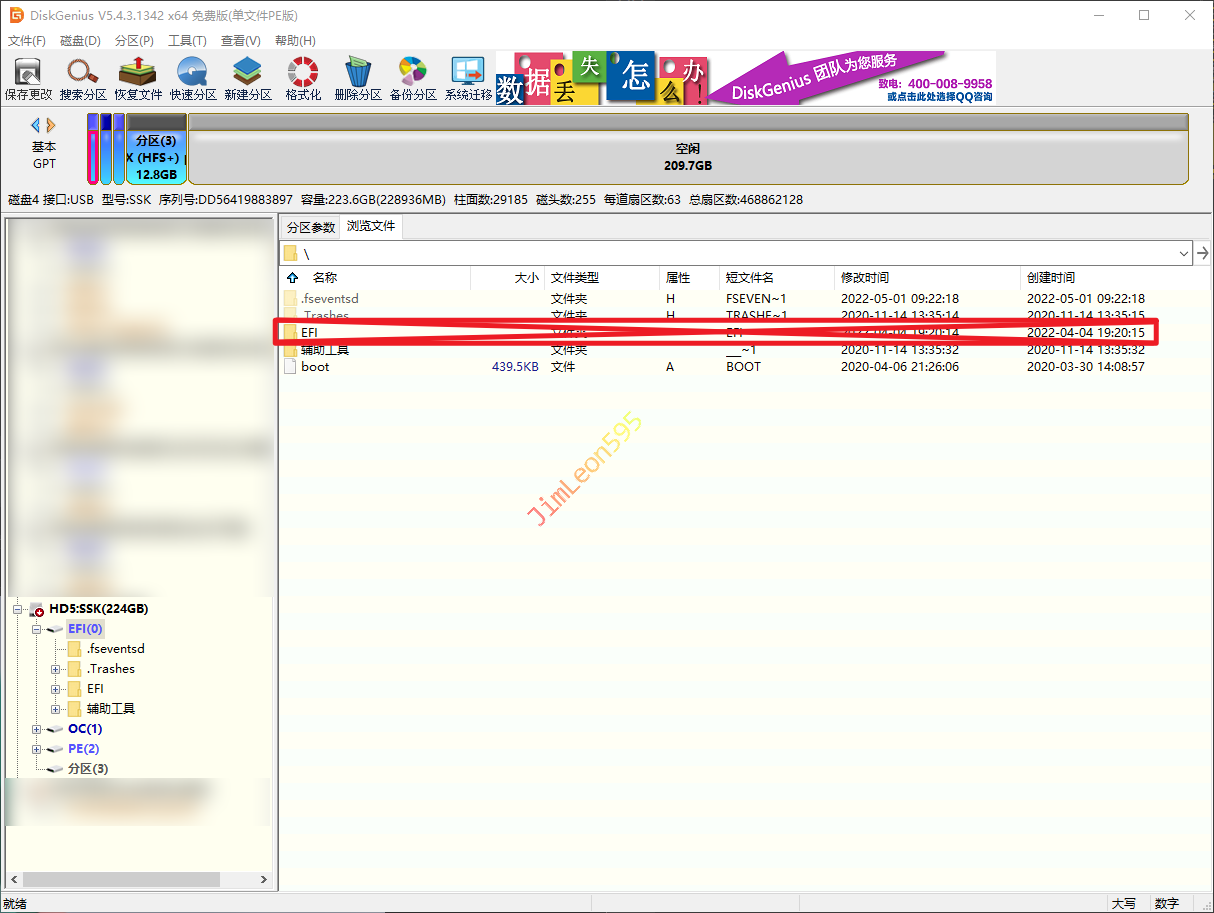1214x913 pixels.
Task: Click the 保存更改 save changes icon
Action: [28, 78]
